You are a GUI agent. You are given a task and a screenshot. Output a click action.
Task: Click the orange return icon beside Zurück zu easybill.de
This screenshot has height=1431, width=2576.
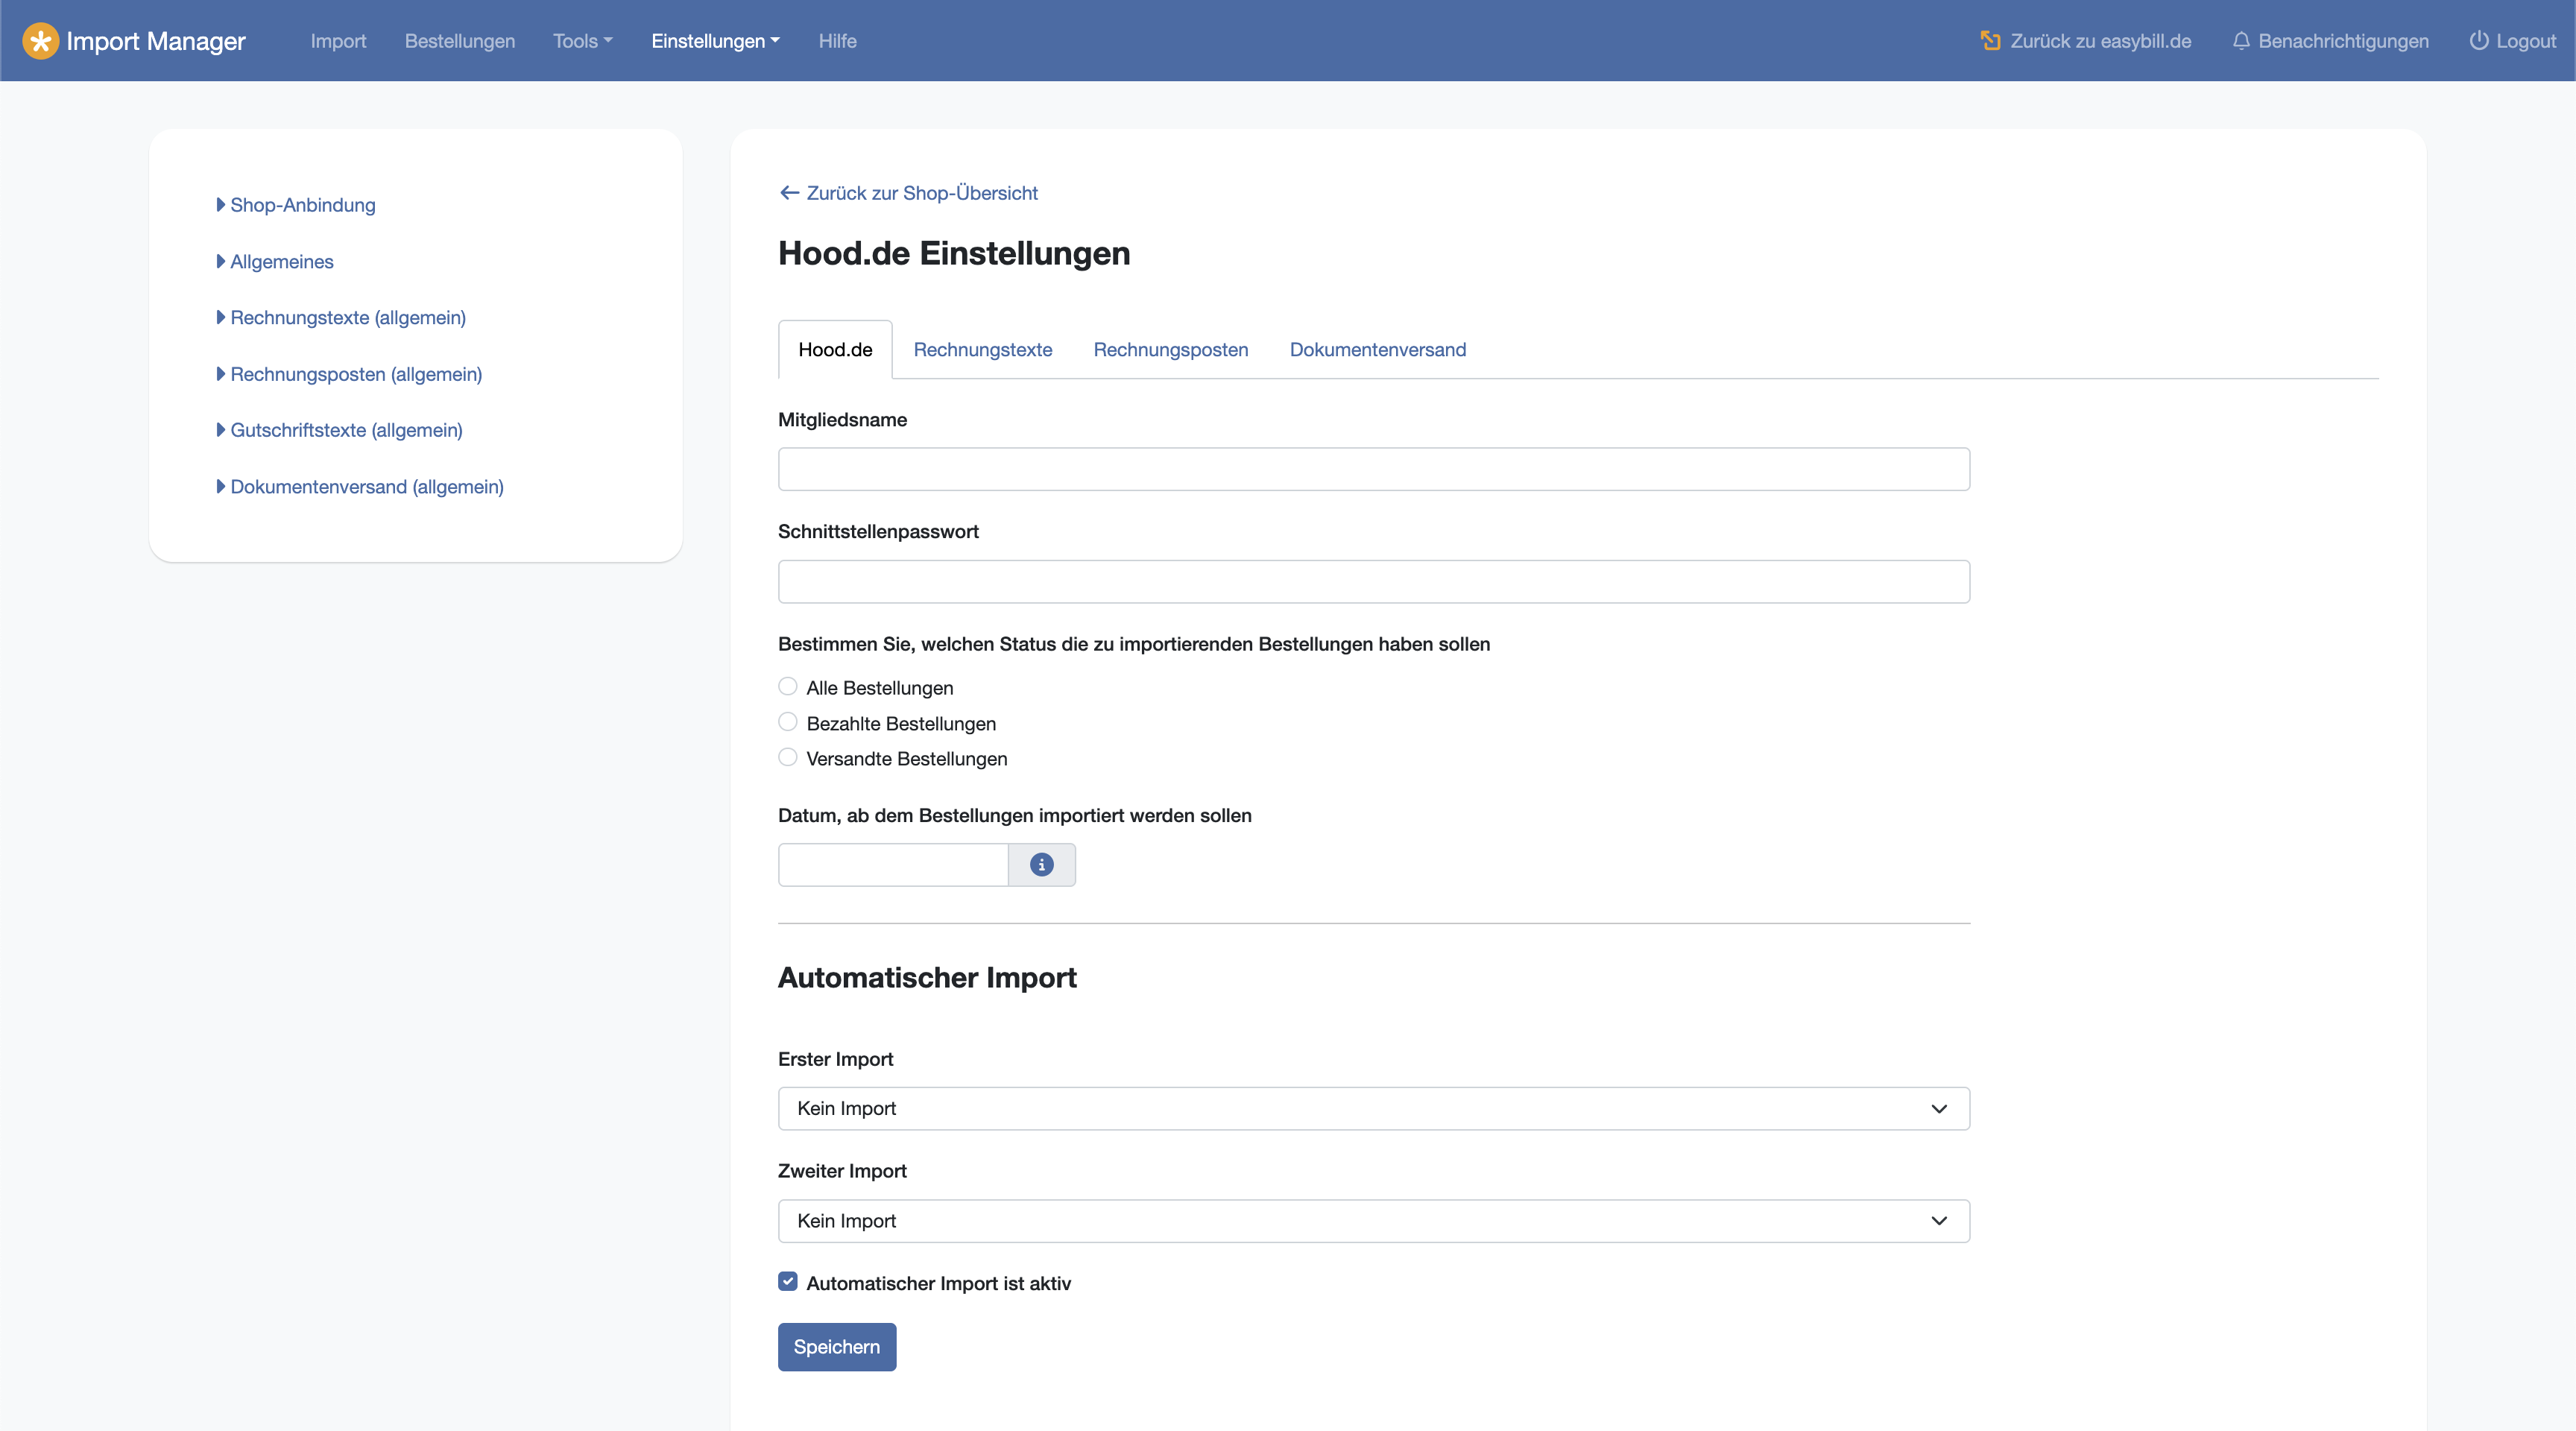[x=1991, y=41]
